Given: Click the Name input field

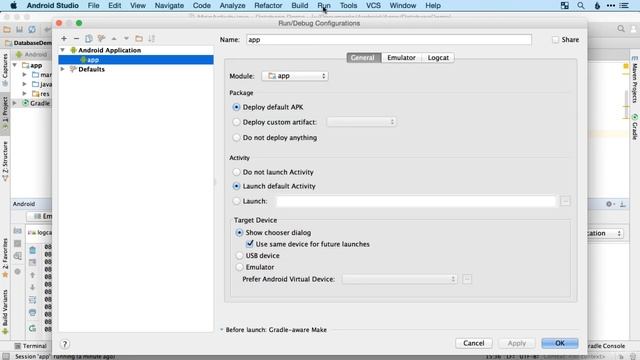Looking at the screenshot, I should pos(389,40).
